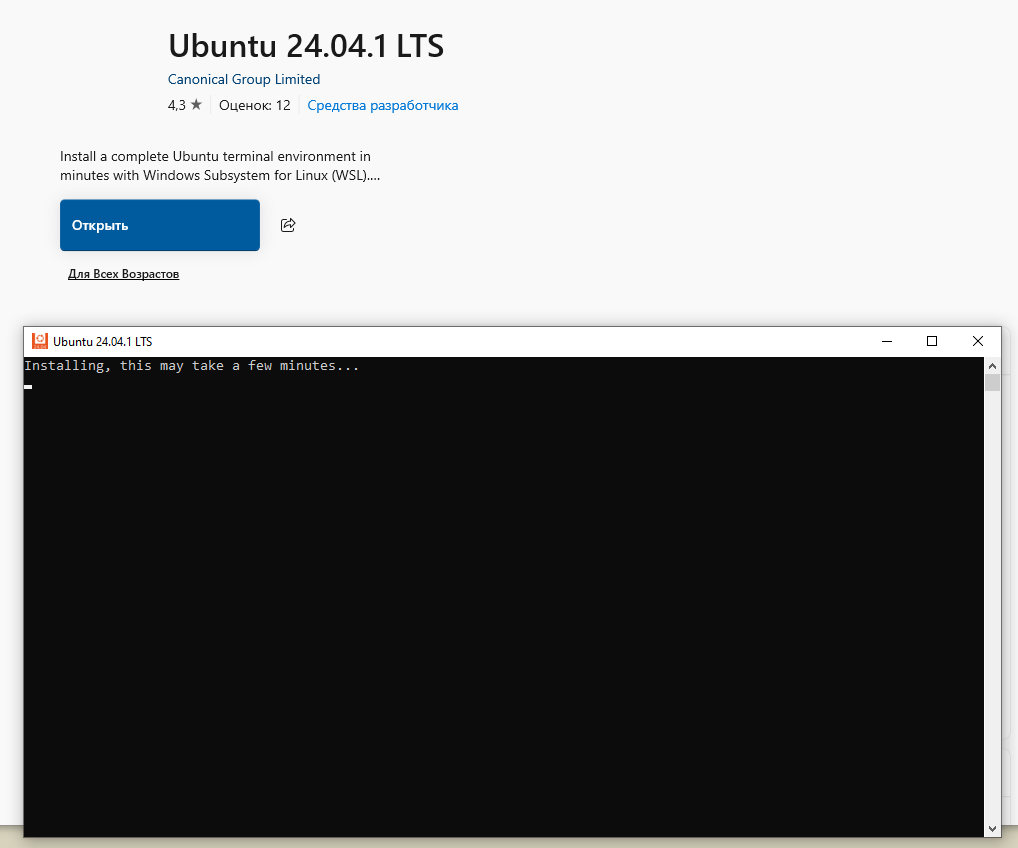Screen dimensions: 1018x848
Task: Open the Средства разработчика category link
Action: pos(382,105)
